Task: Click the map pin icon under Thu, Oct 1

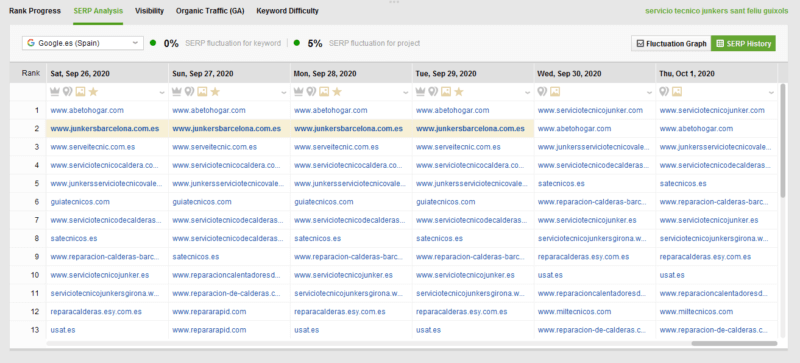Action: 664,92
